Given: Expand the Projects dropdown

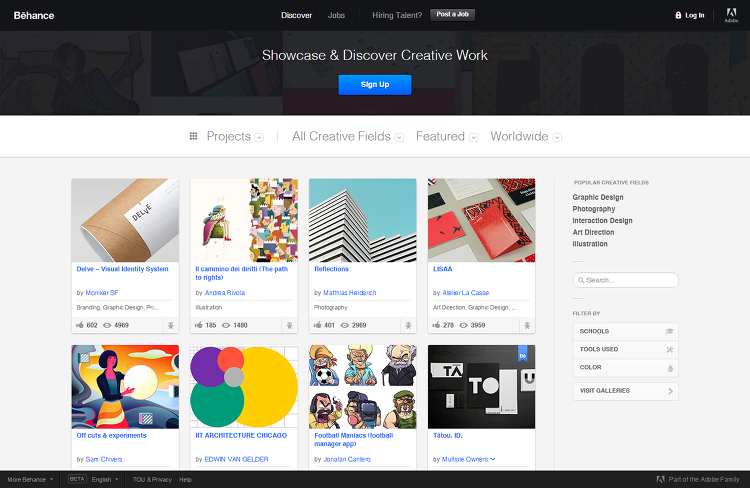Looking at the screenshot, I should [259, 137].
